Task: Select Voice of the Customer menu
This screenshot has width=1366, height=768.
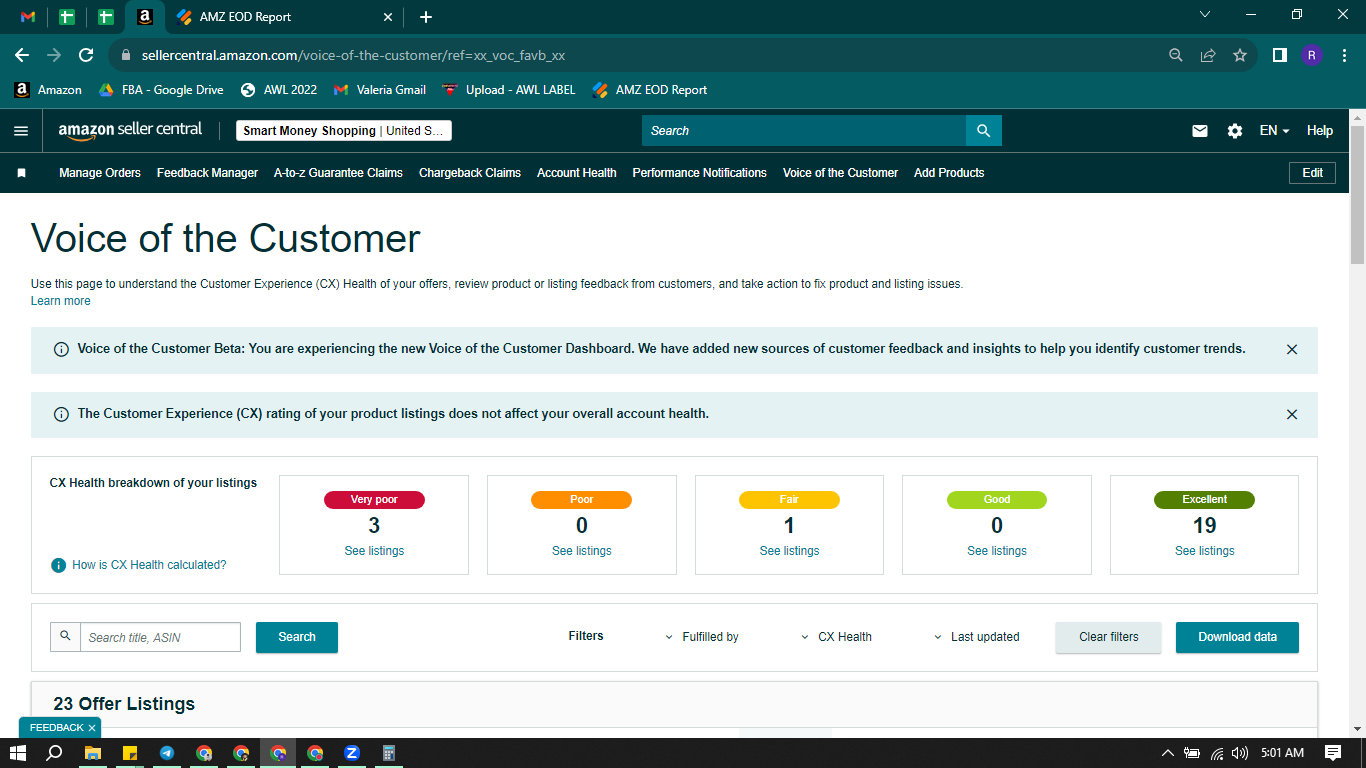Action: click(x=840, y=173)
